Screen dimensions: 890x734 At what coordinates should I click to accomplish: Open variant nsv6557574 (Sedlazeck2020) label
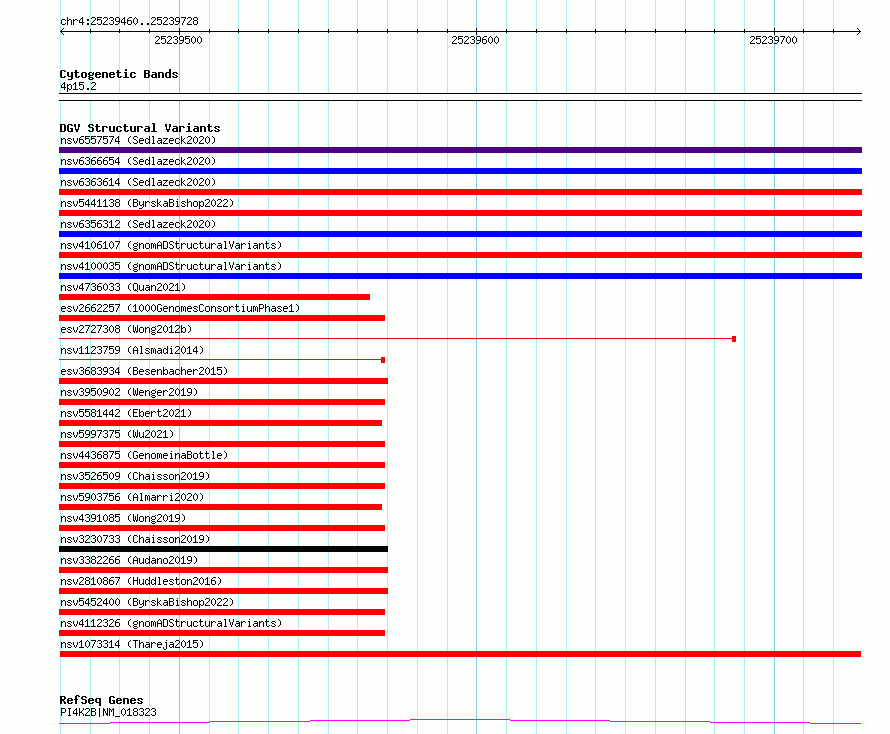tap(138, 140)
